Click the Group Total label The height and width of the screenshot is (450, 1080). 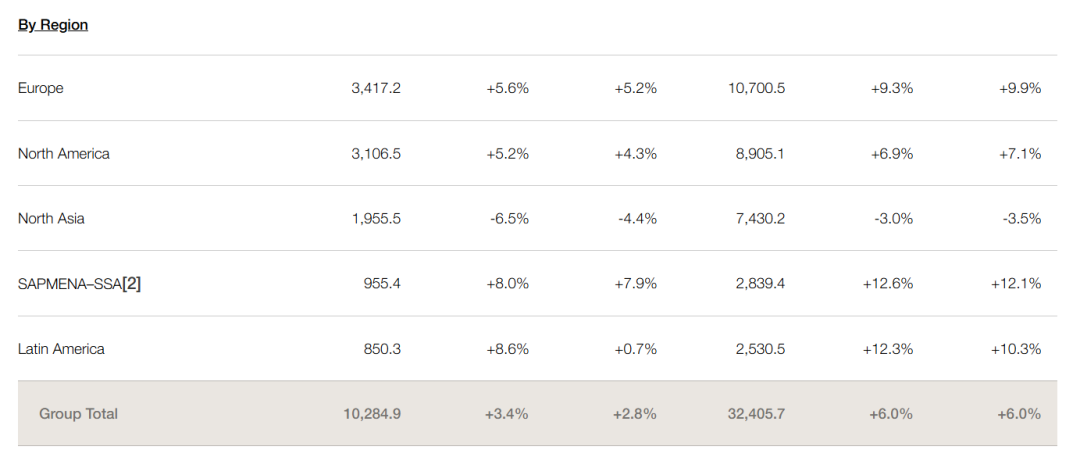point(78,414)
